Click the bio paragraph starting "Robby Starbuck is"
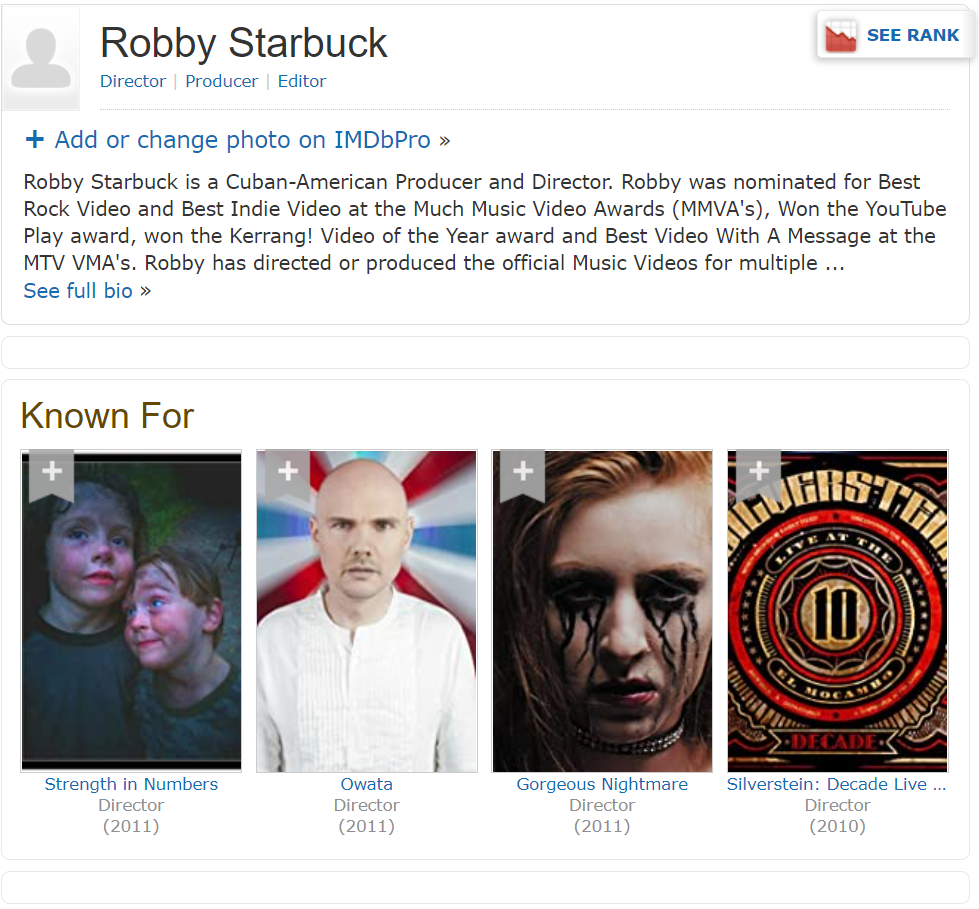The width and height of the screenshot is (979, 909). click(485, 222)
